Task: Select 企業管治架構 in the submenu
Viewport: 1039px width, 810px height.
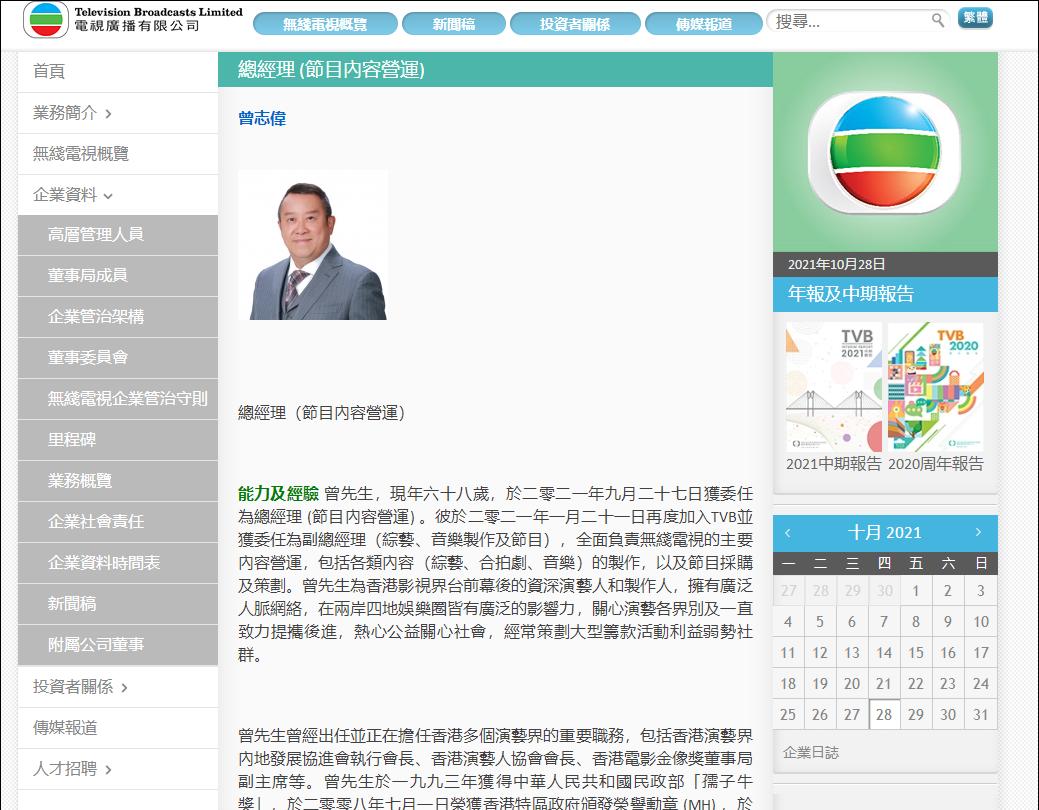Action: (118, 317)
